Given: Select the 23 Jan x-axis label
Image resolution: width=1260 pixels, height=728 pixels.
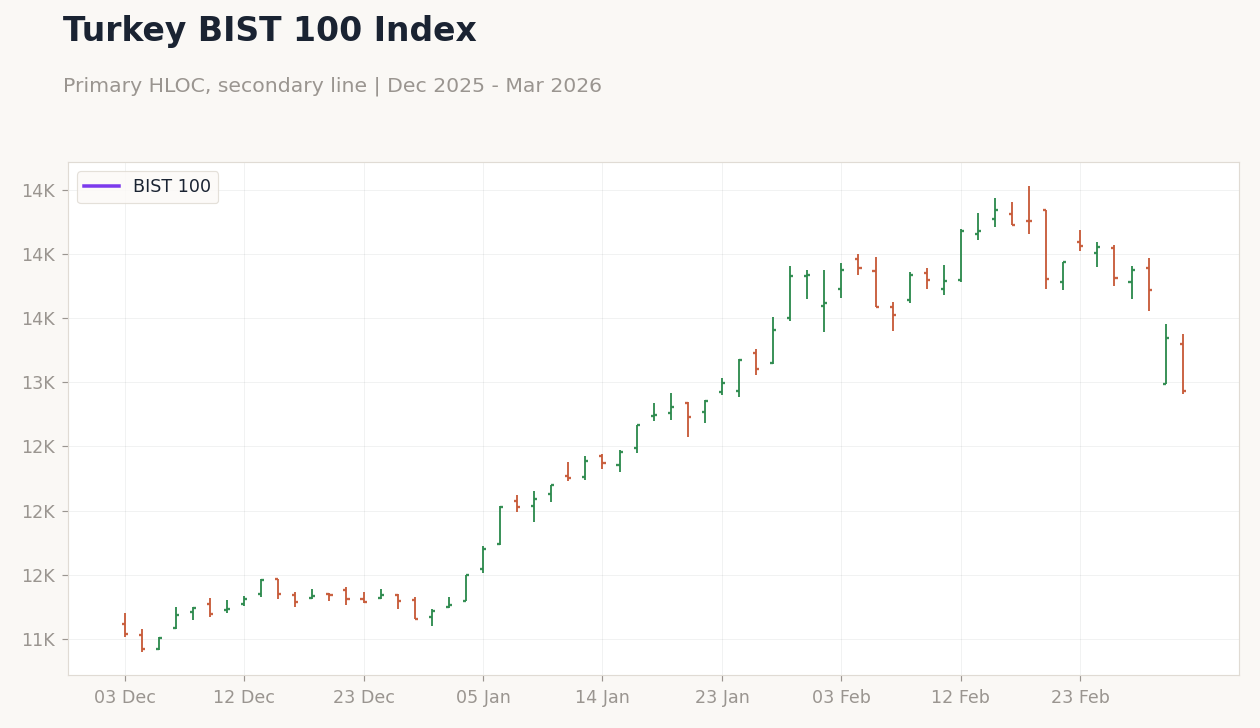Looking at the screenshot, I should 722,698.
